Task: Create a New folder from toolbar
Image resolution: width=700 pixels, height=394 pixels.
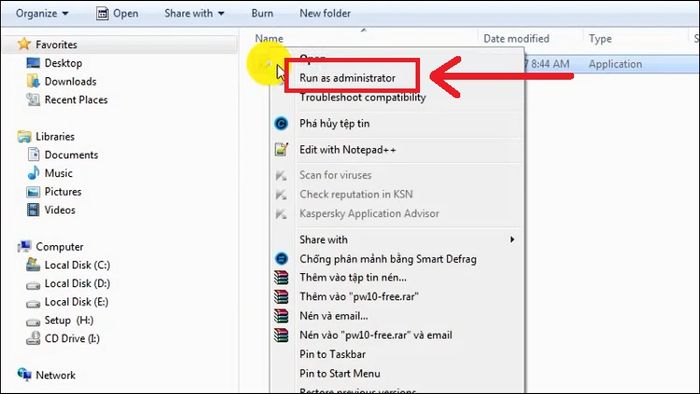Action: (x=325, y=13)
